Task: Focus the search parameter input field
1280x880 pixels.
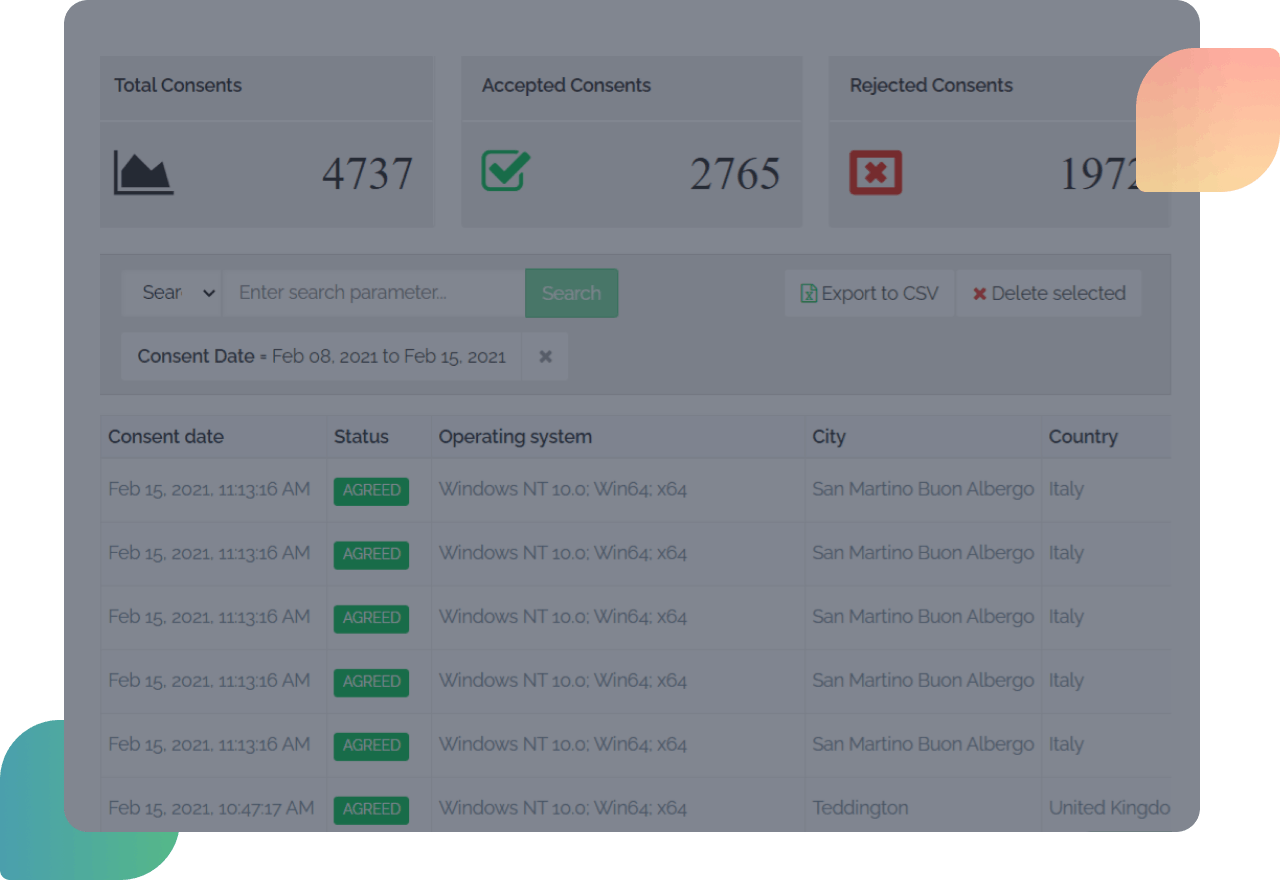Action: (x=374, y=293)
